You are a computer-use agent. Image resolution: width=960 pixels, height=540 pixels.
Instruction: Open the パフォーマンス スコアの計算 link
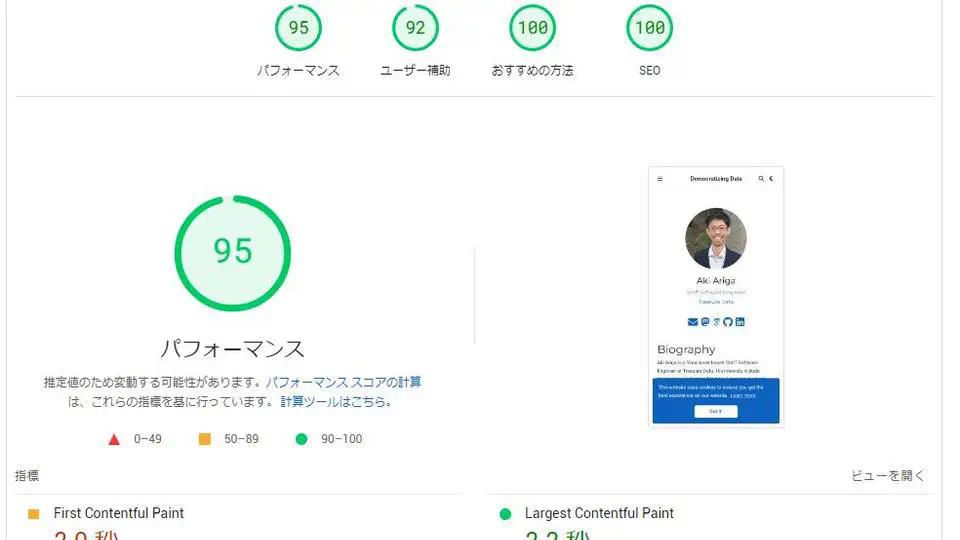[343, 383]
